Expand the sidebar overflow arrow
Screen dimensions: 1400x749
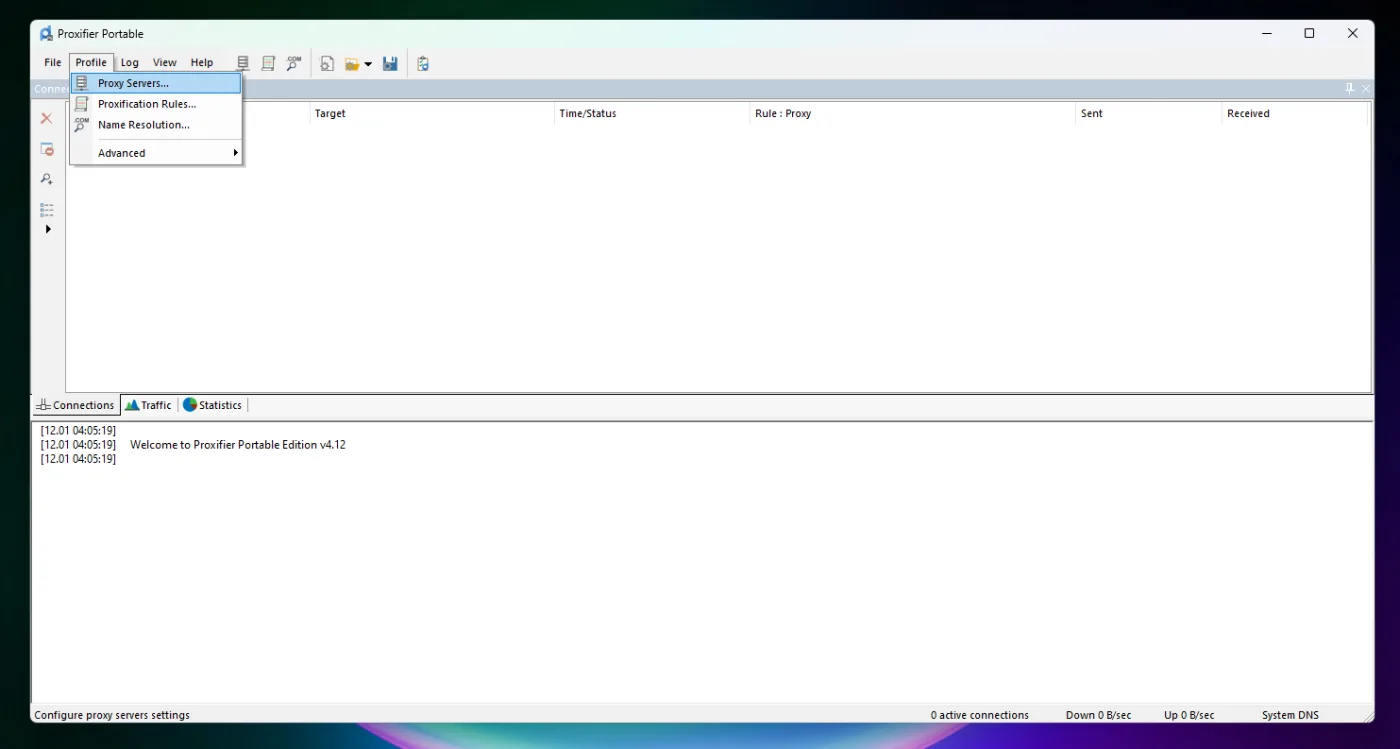click(47, 229)
